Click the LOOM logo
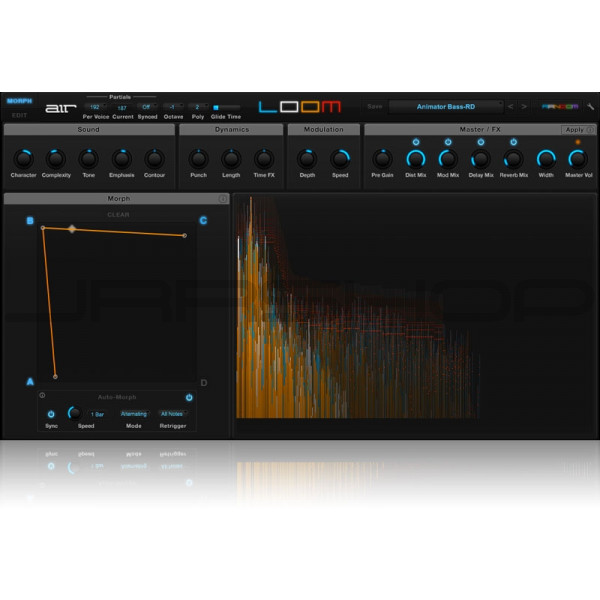Screen dimensions: 600x600 tap(300, 107)
